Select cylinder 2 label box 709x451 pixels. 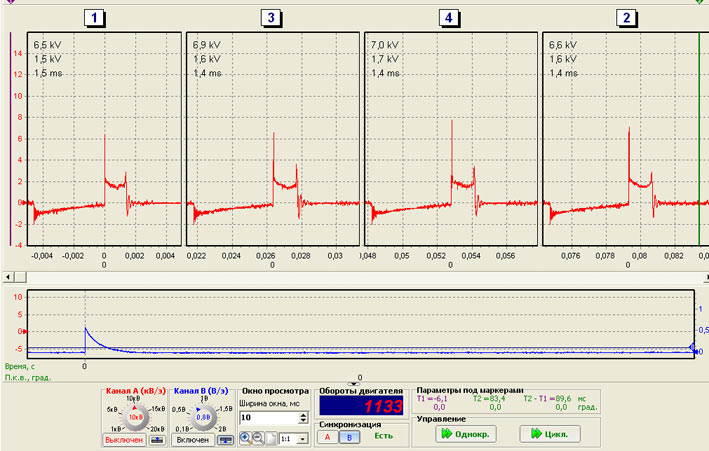click(x=626, y=18)
